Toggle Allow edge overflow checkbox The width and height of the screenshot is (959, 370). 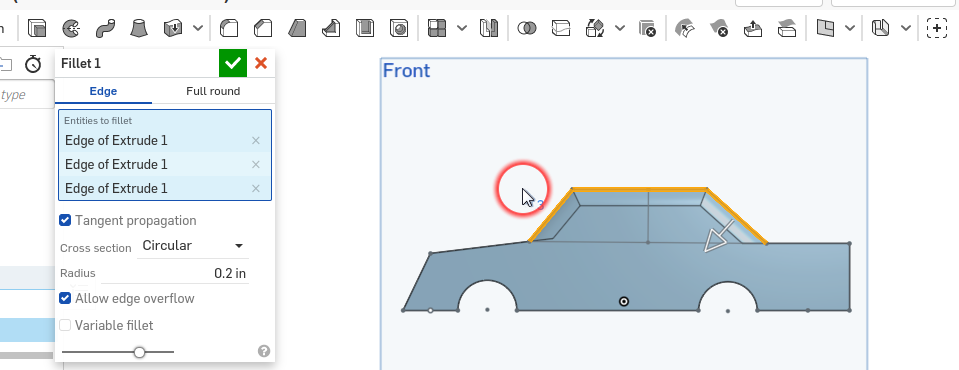65,298
